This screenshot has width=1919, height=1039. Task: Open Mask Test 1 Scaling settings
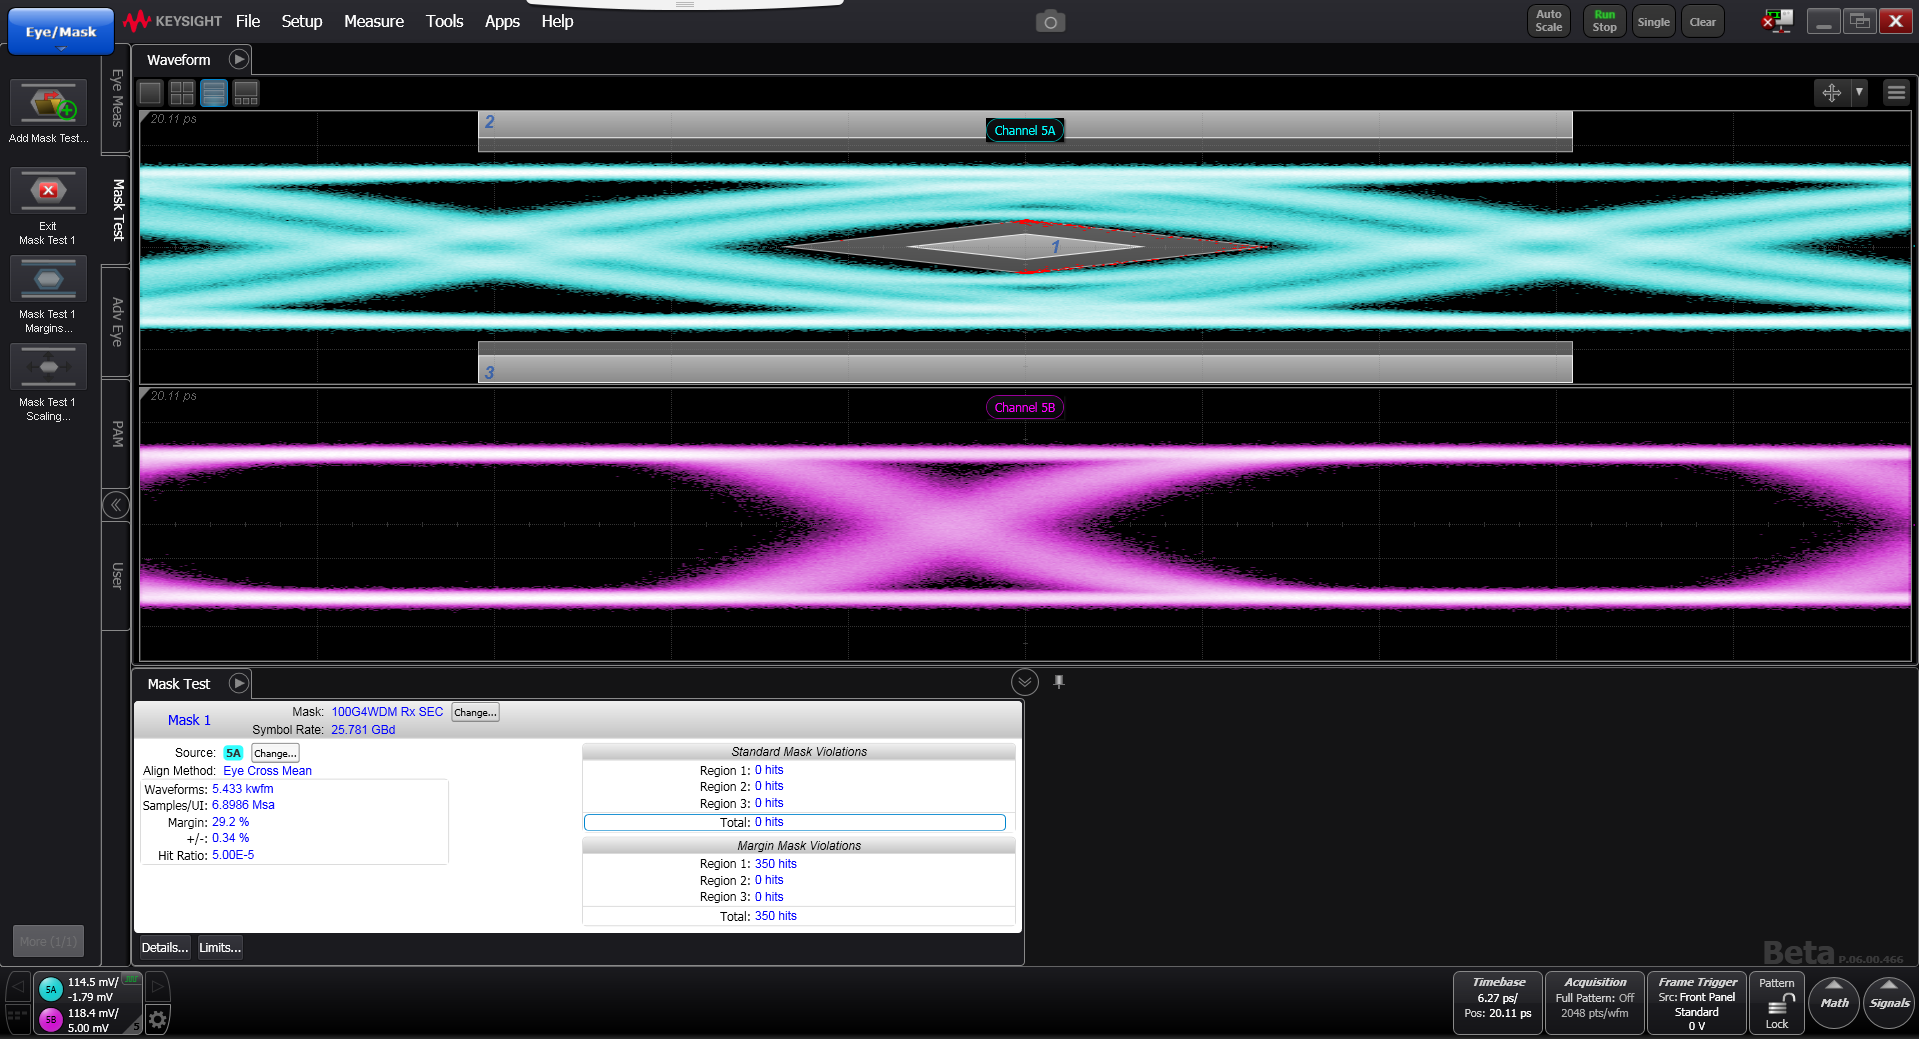48,367
